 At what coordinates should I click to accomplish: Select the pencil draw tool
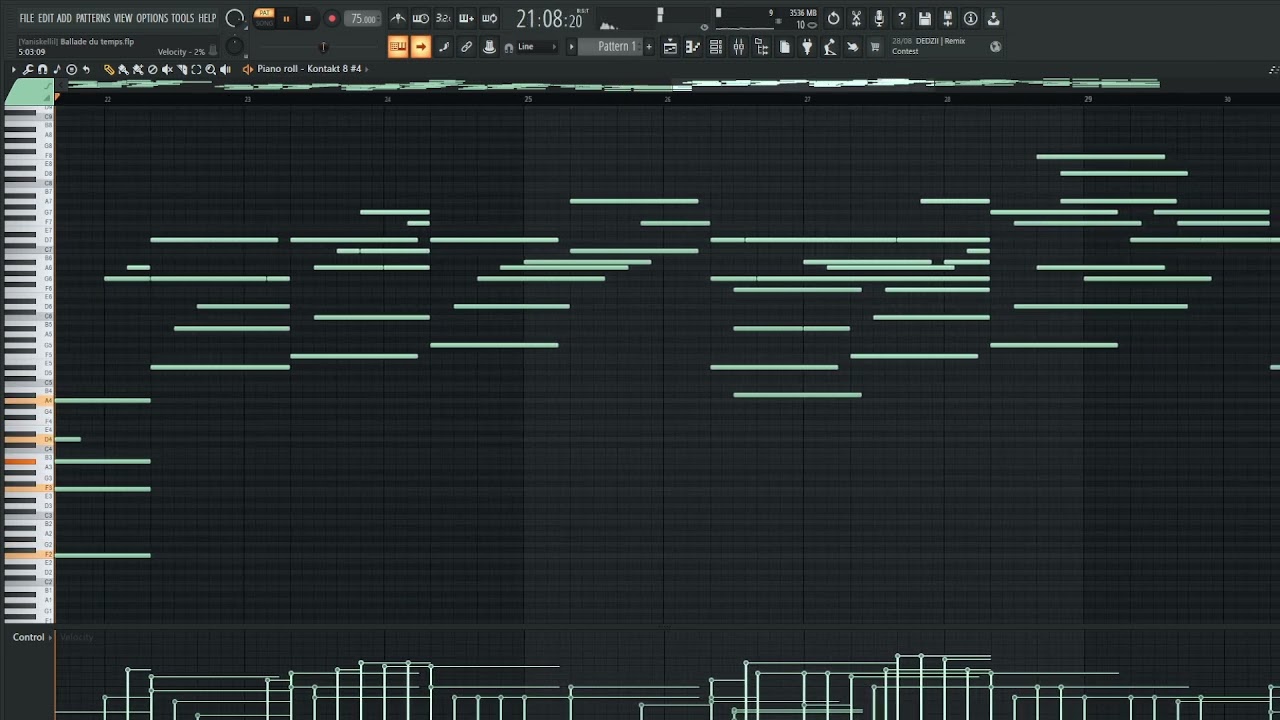tap(108, 69)
